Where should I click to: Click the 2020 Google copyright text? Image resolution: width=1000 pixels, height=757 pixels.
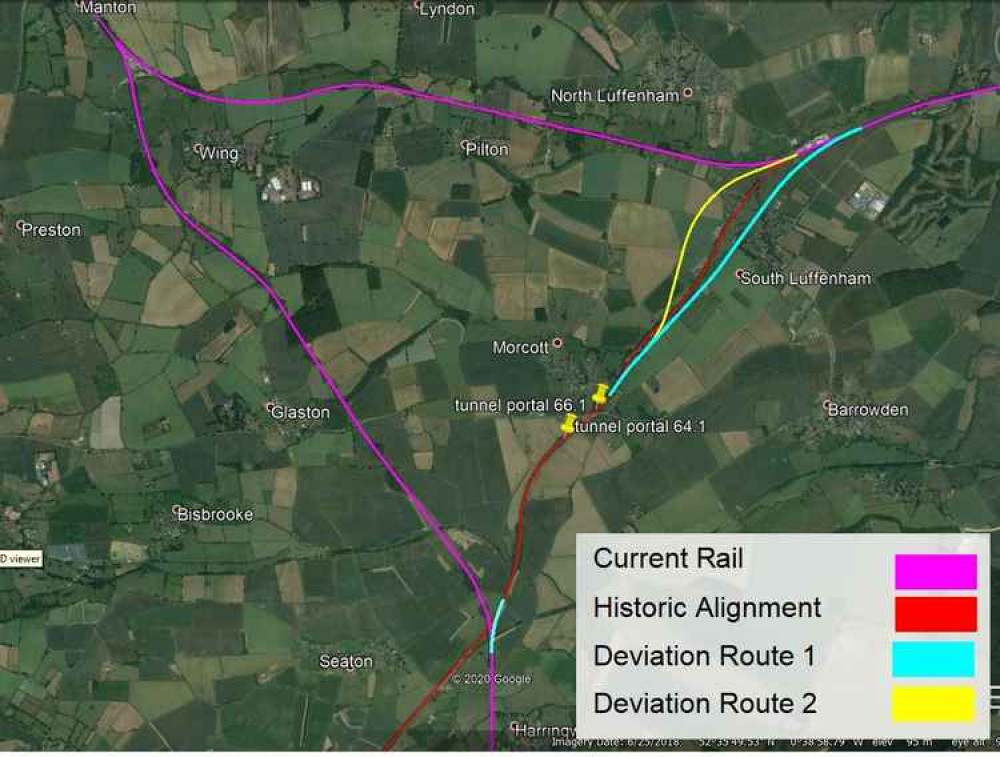pyautogui.click(x=491, y=679)
